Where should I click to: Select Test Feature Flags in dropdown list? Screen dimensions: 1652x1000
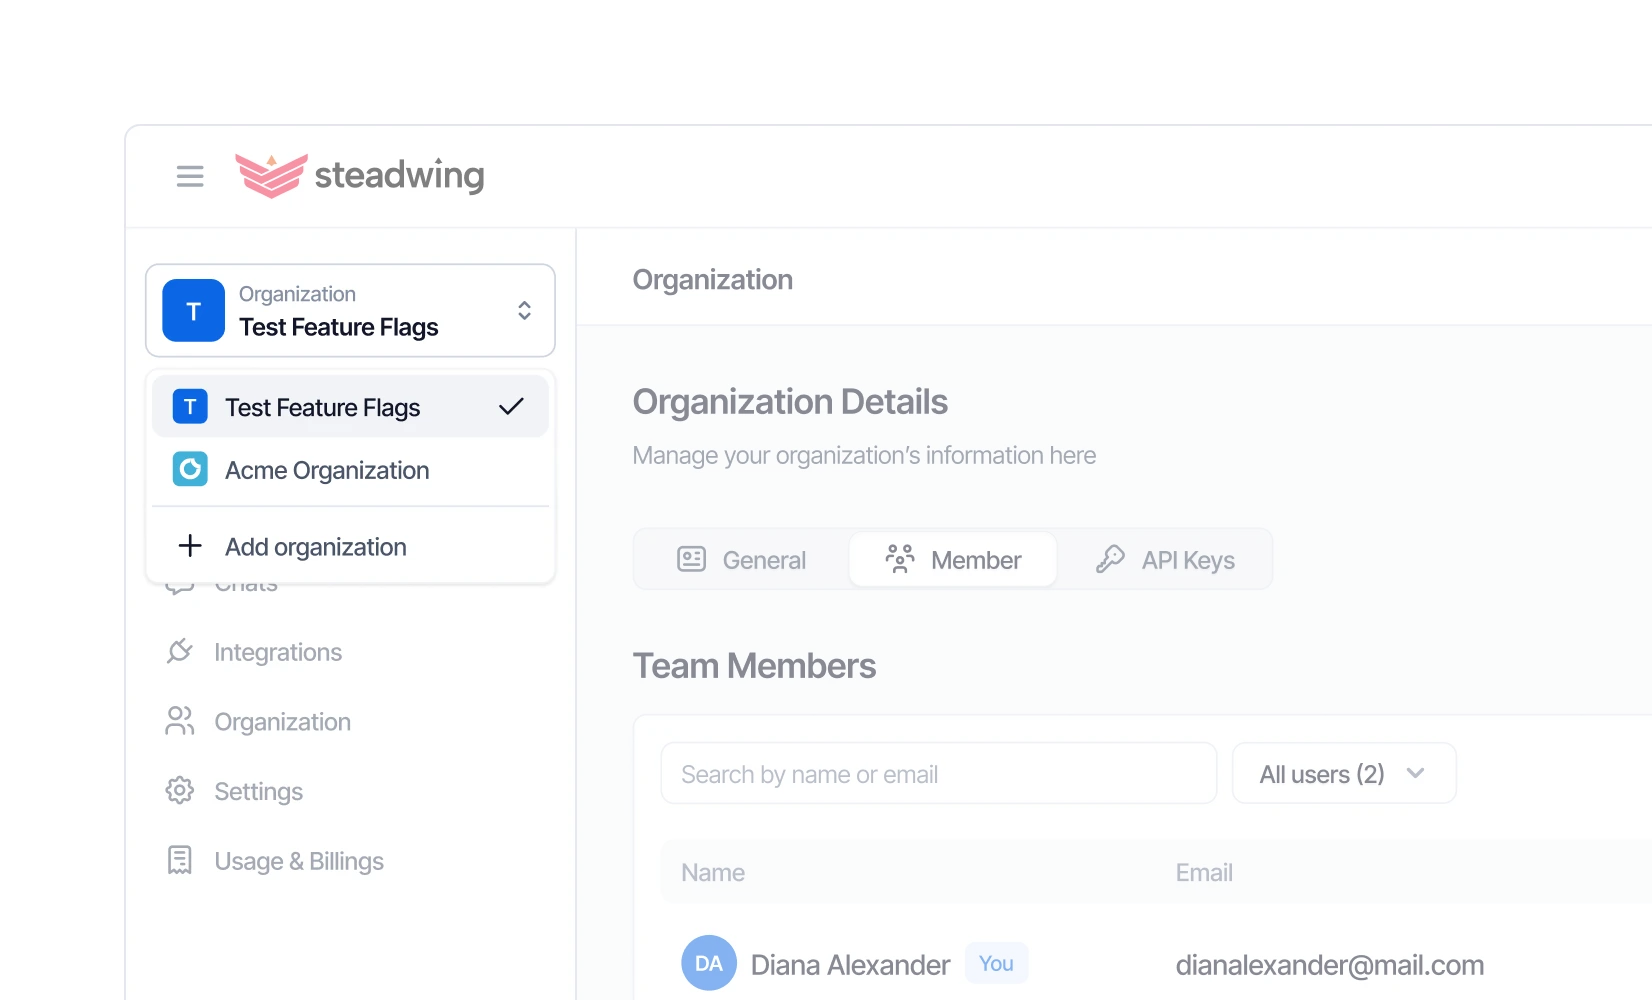350,407
